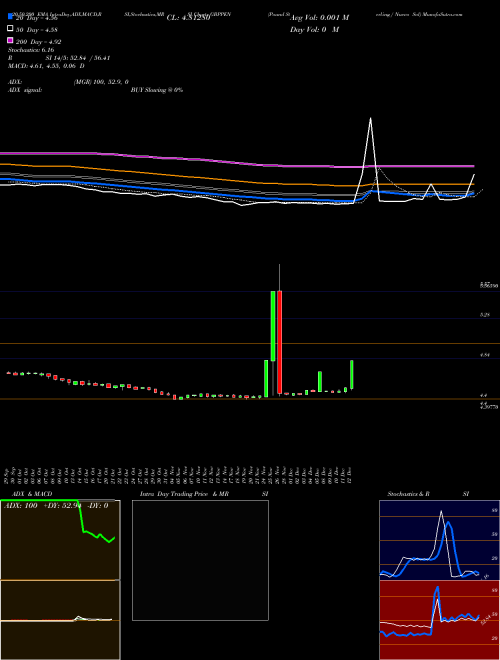This screenshot has width=500, height=660.
Task: Click the rightmost green candlestick
Action: click(x=351, y=374)
